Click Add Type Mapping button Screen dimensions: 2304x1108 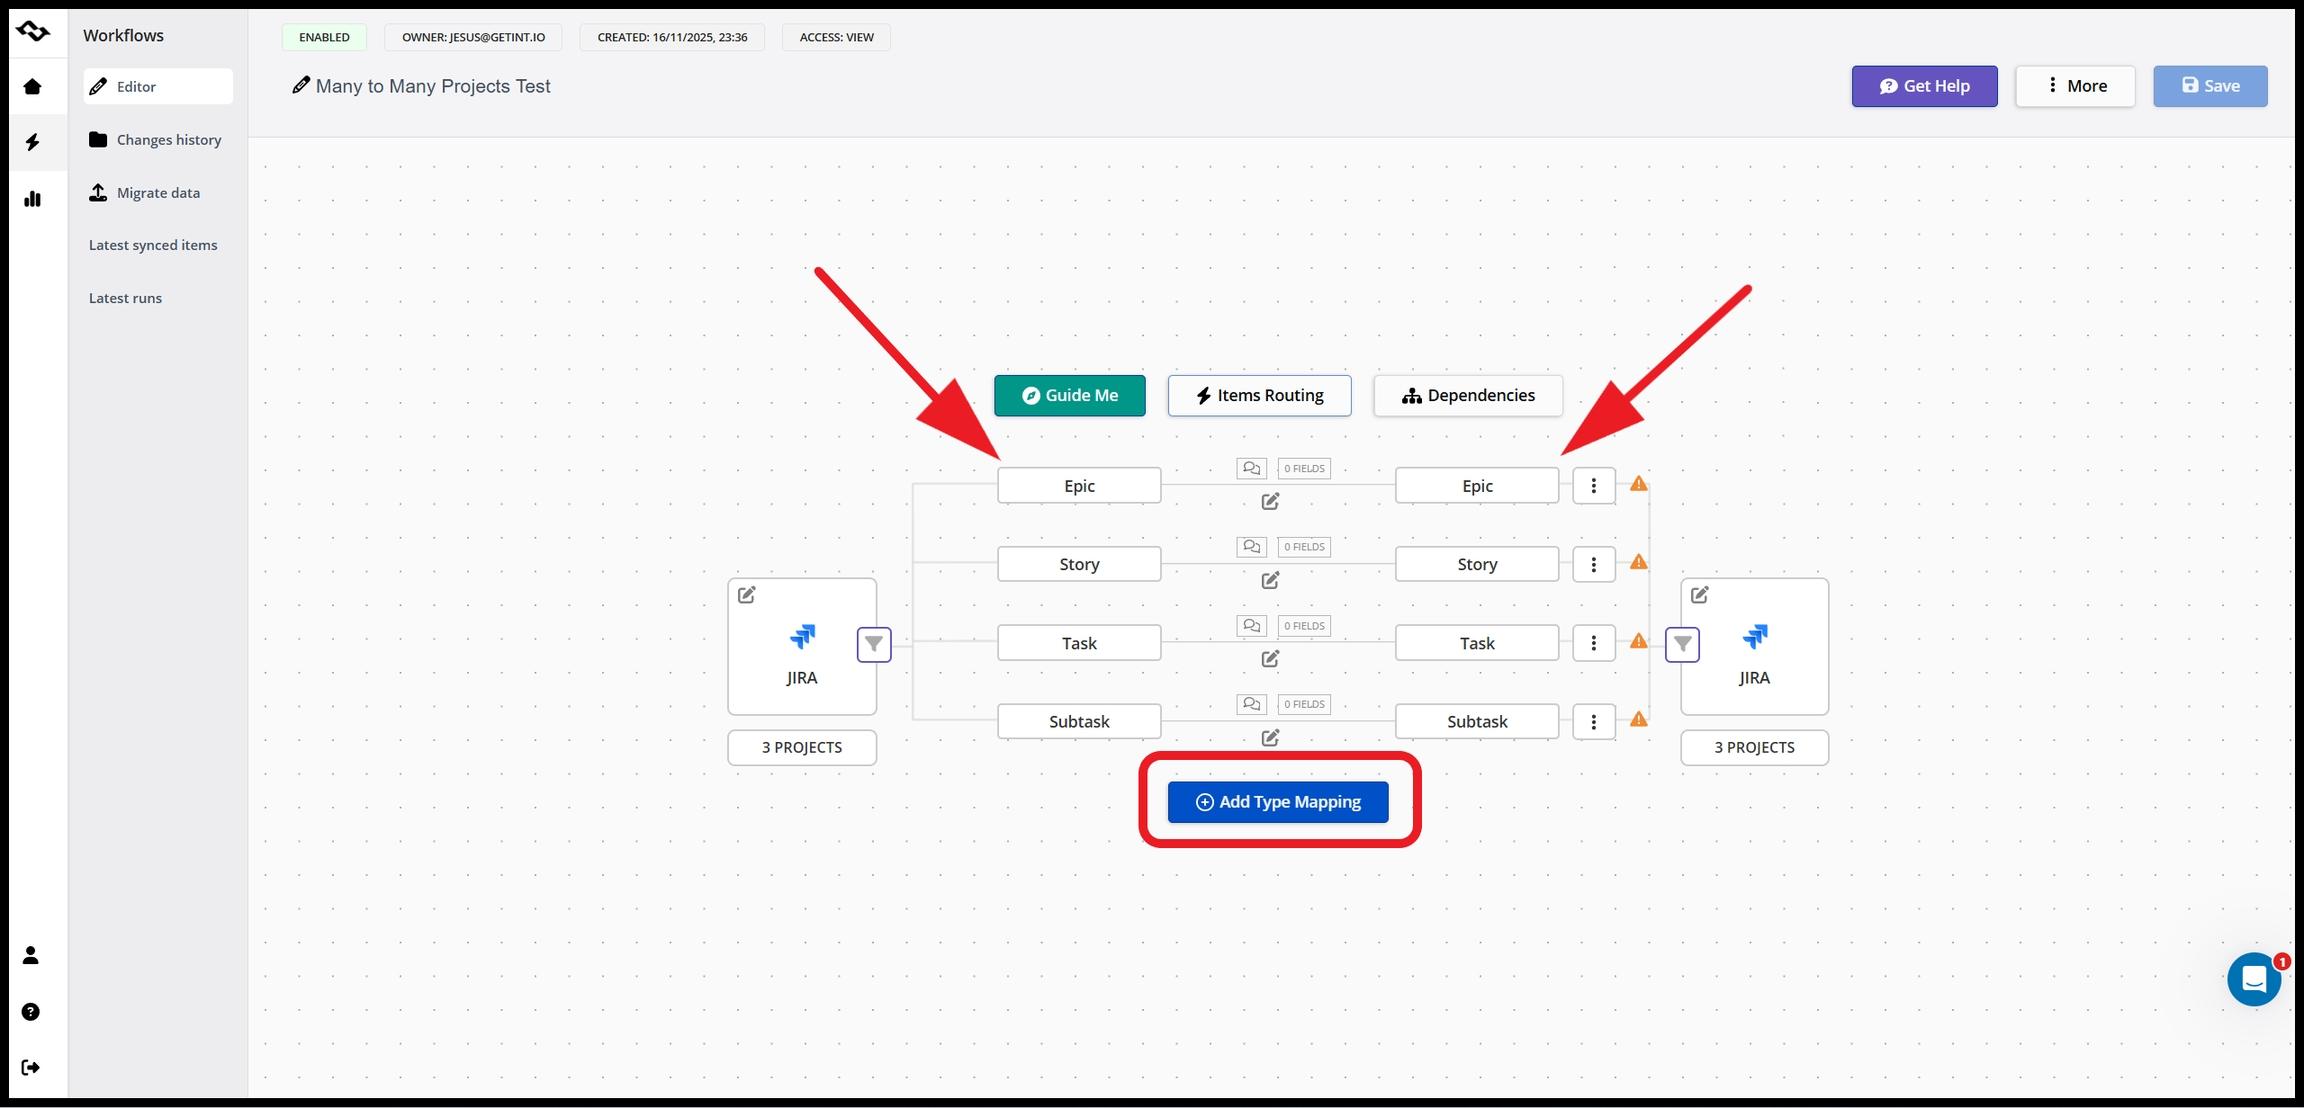point(1278,802)
